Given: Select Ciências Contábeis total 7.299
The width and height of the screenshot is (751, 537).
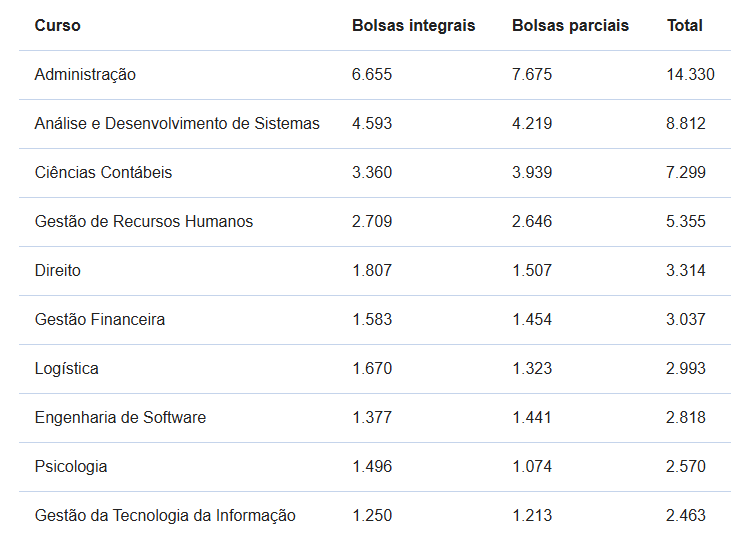Looking at the screenshot, I should point(686,173).
